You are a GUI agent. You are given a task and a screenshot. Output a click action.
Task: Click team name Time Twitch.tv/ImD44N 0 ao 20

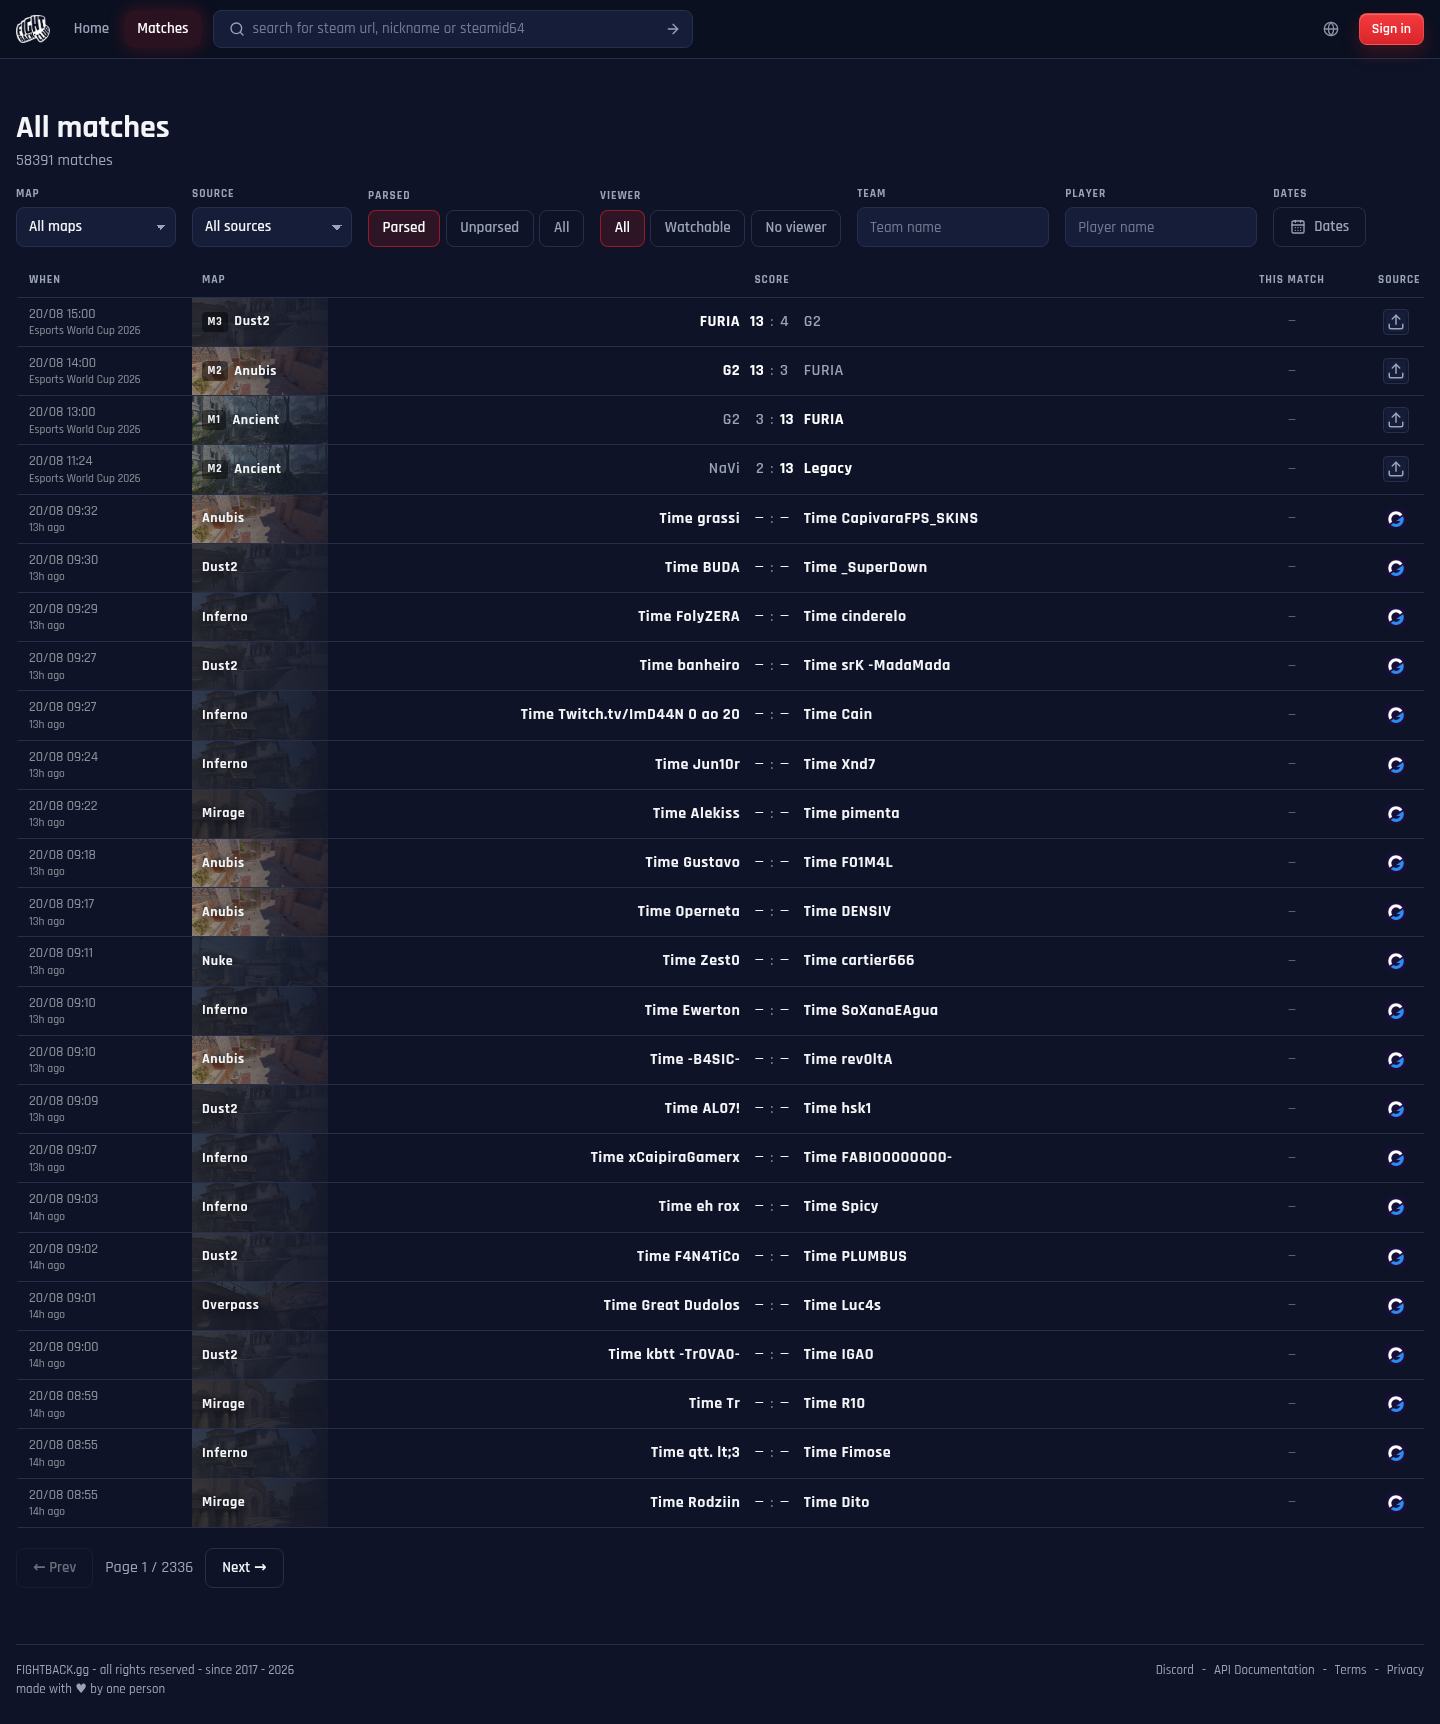tap(630, 714)
